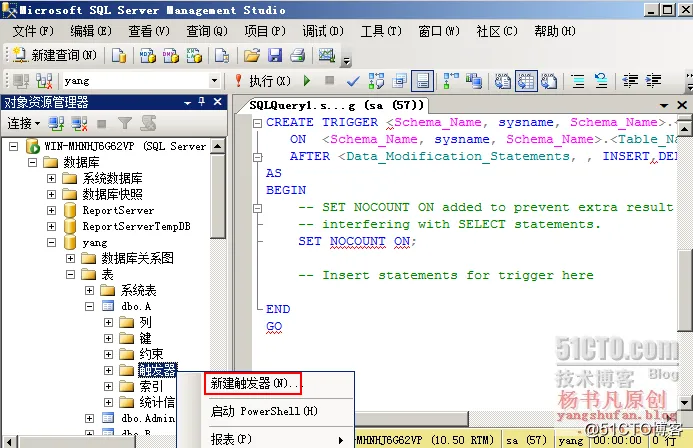Viewport: 693px width, 448px height.
Task: Collapse the CREATE TRIGGER code block
Action: [x=257, y=123]
